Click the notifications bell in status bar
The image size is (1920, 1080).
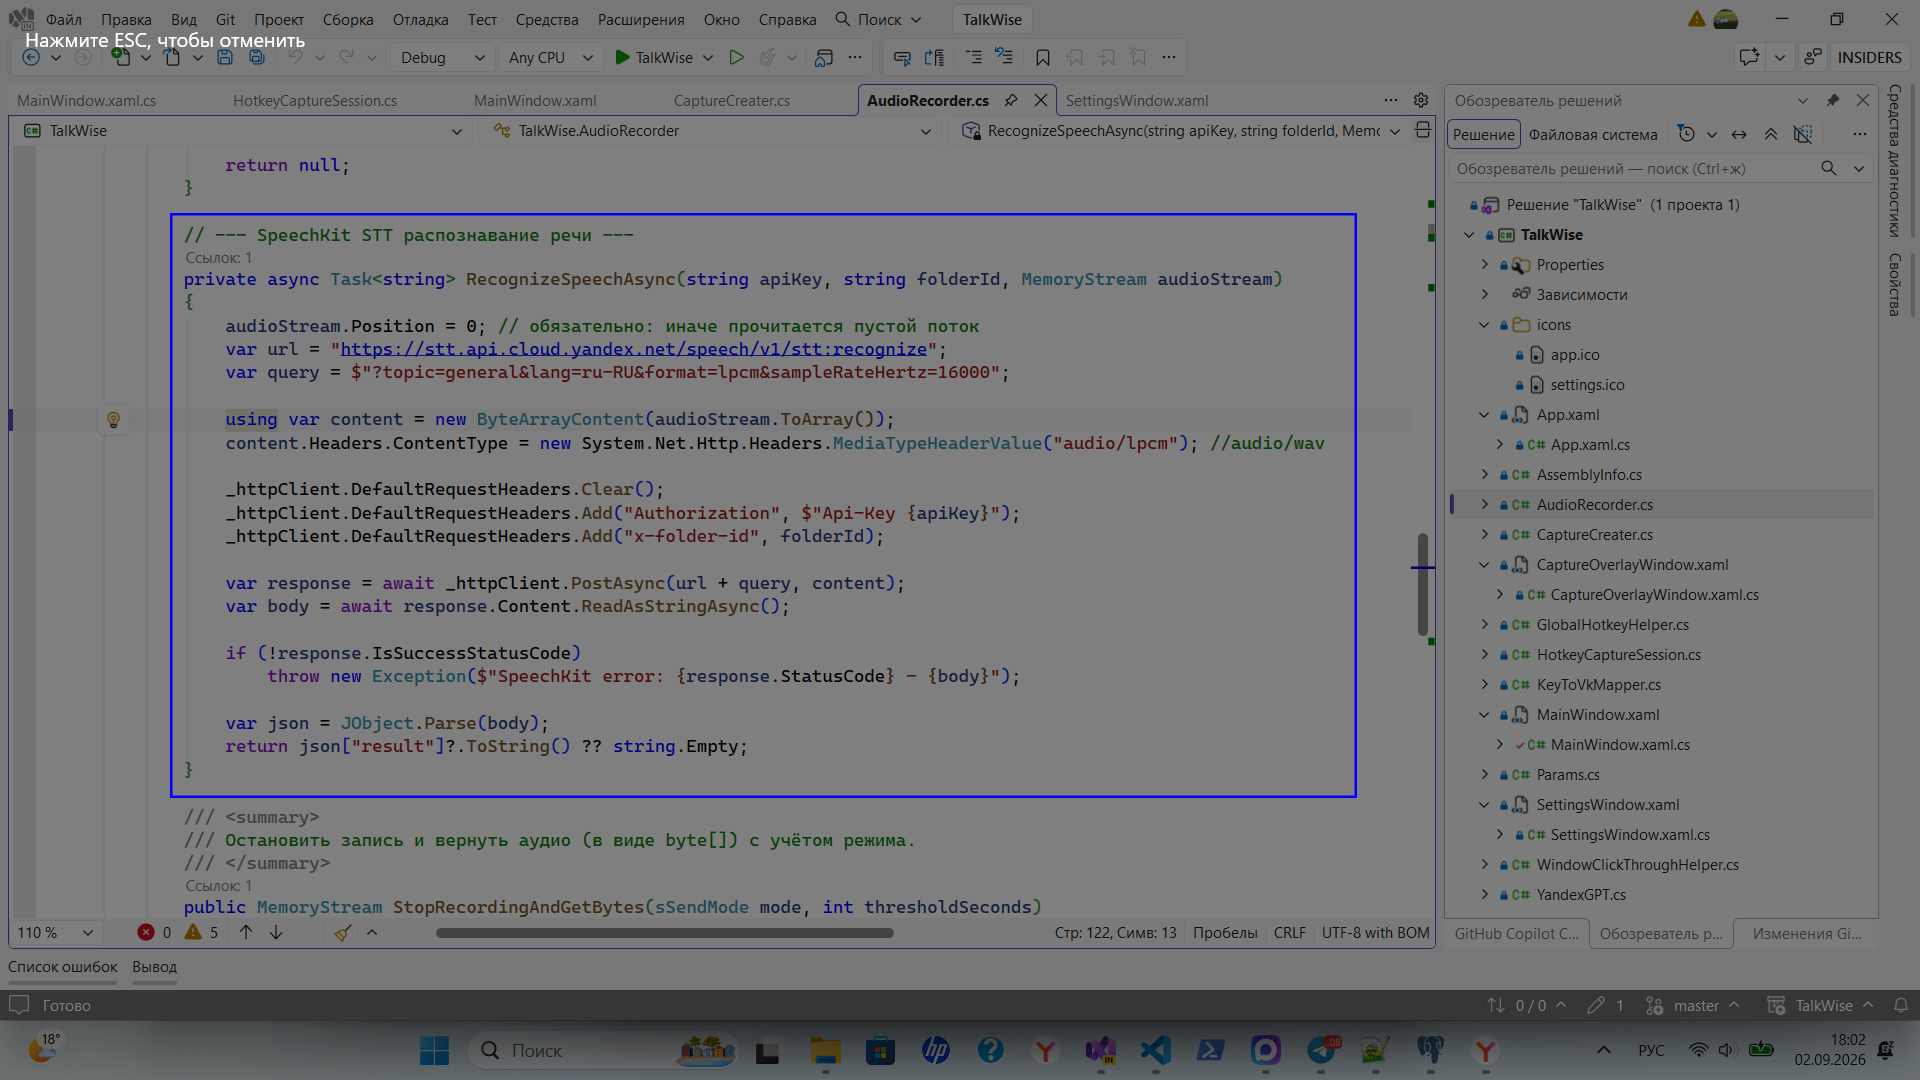pyautogui.click(x=1900, y=1005)
